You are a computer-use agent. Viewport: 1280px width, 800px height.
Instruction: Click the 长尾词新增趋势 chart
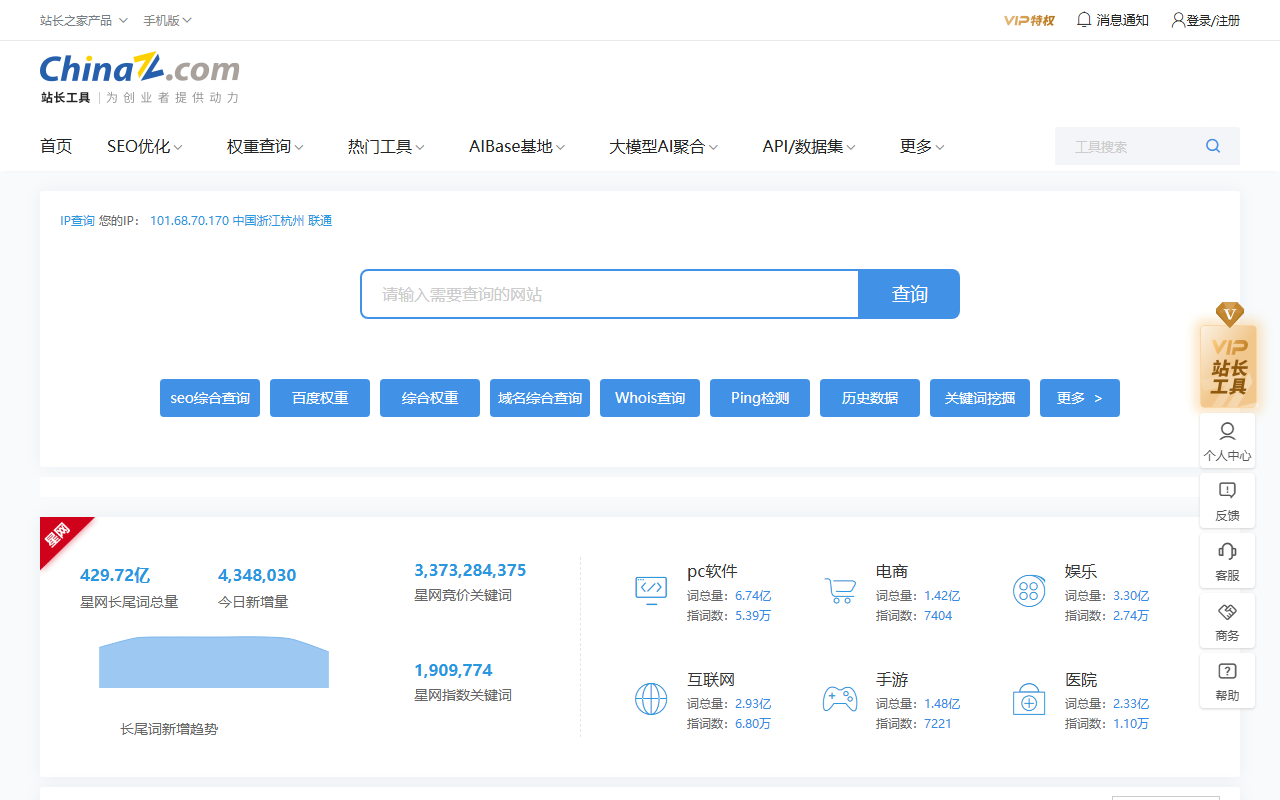pos(214,662)
